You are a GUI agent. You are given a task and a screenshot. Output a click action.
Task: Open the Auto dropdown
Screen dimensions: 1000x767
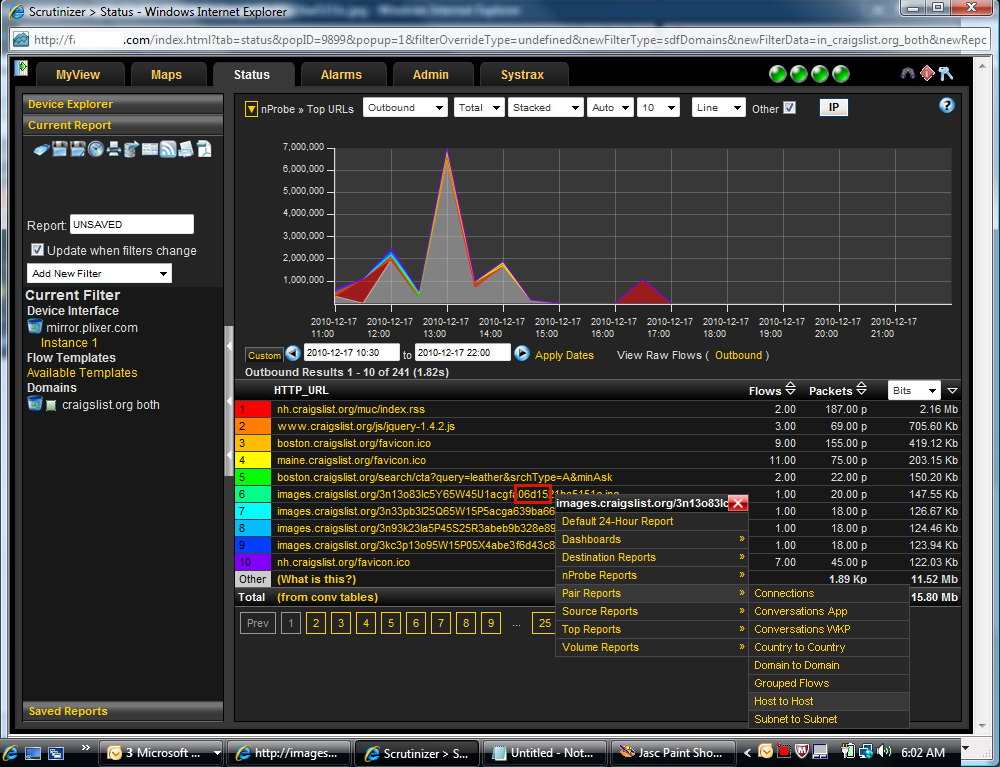pos(610,107)
